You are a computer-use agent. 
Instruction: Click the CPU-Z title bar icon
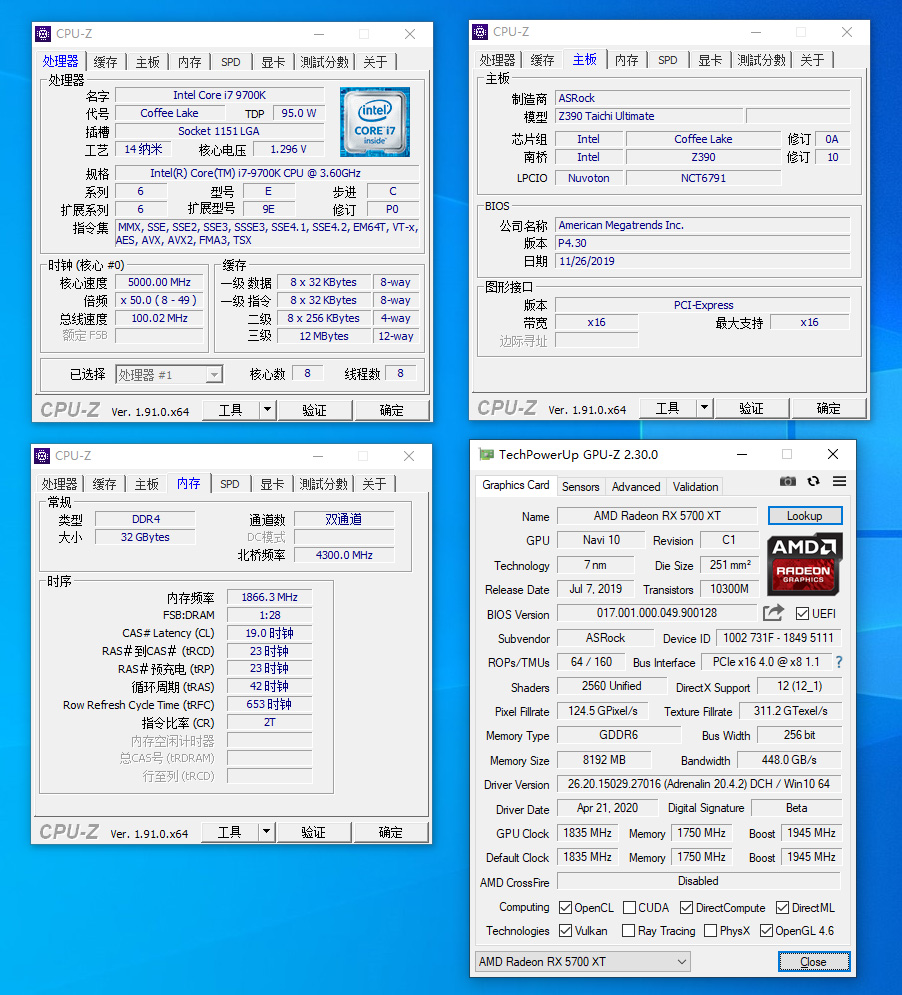pos(42,33)
